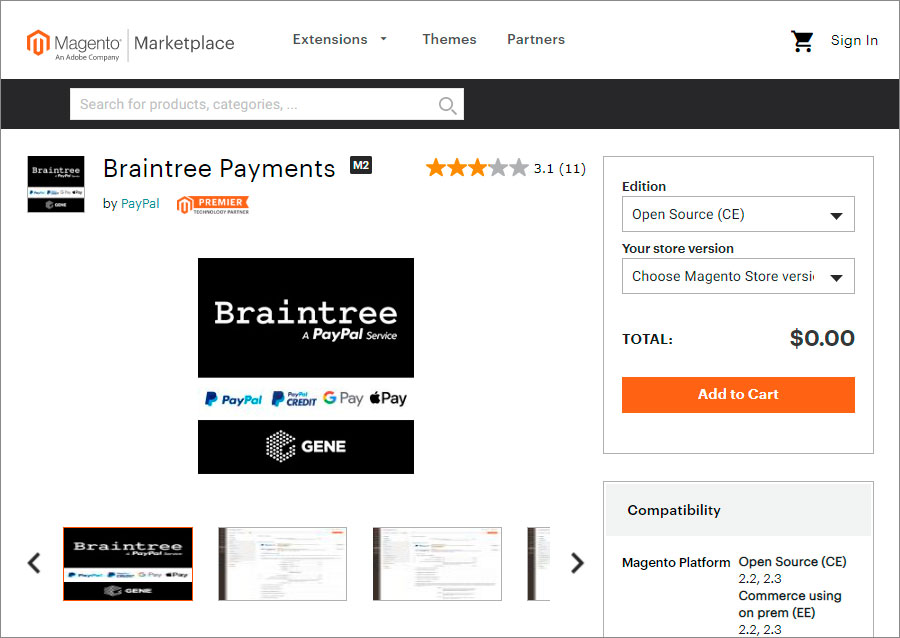The height and width of the screenshot is (638, 900).
Task: Open the shopping cart icon
Action: click(x=802, y=41)
